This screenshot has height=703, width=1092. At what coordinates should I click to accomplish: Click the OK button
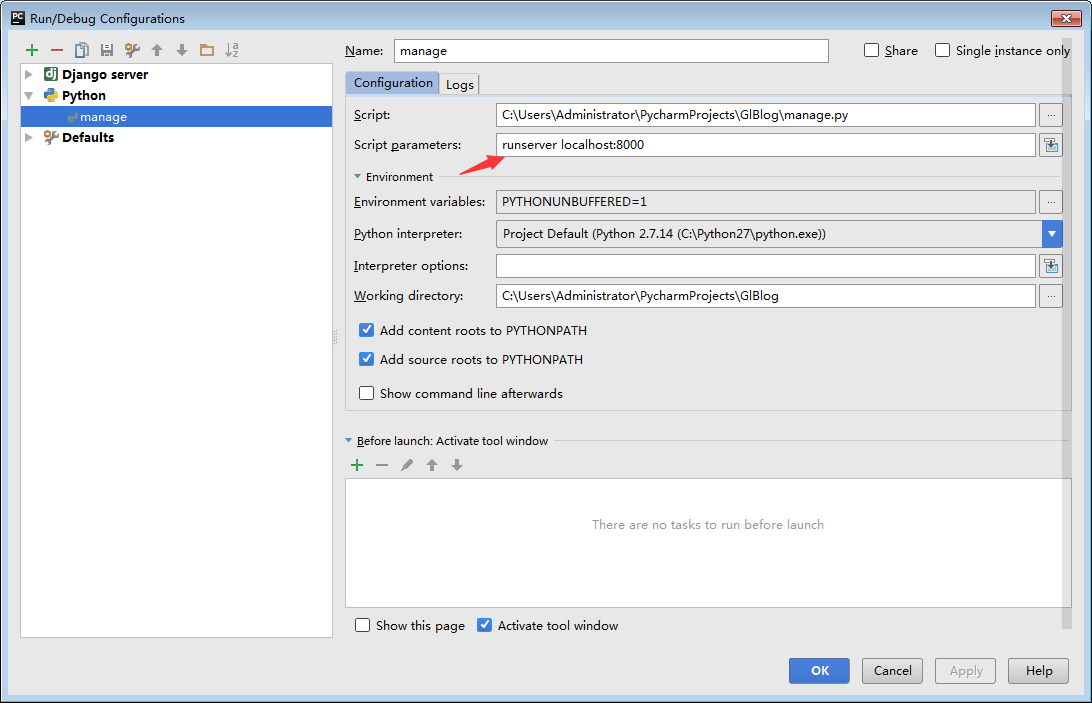pos(819,671)
